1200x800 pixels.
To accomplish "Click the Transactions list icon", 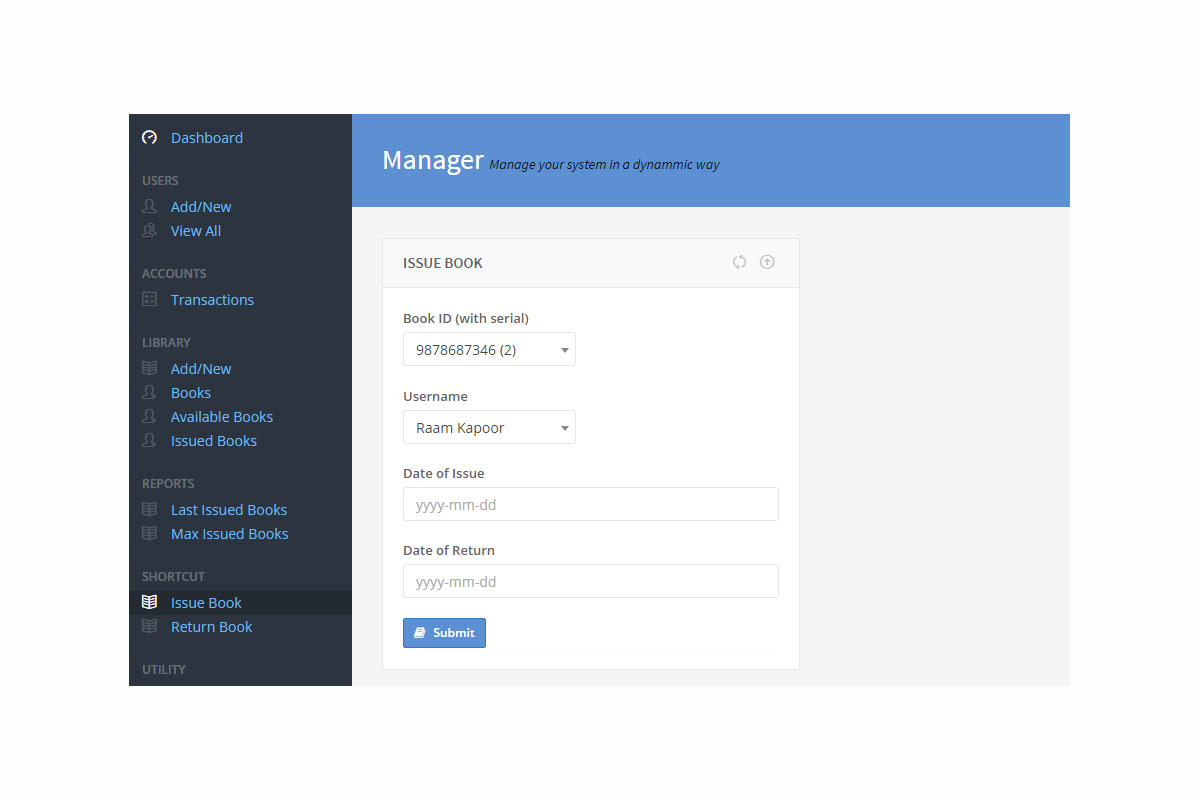I will tap(149, 300).
